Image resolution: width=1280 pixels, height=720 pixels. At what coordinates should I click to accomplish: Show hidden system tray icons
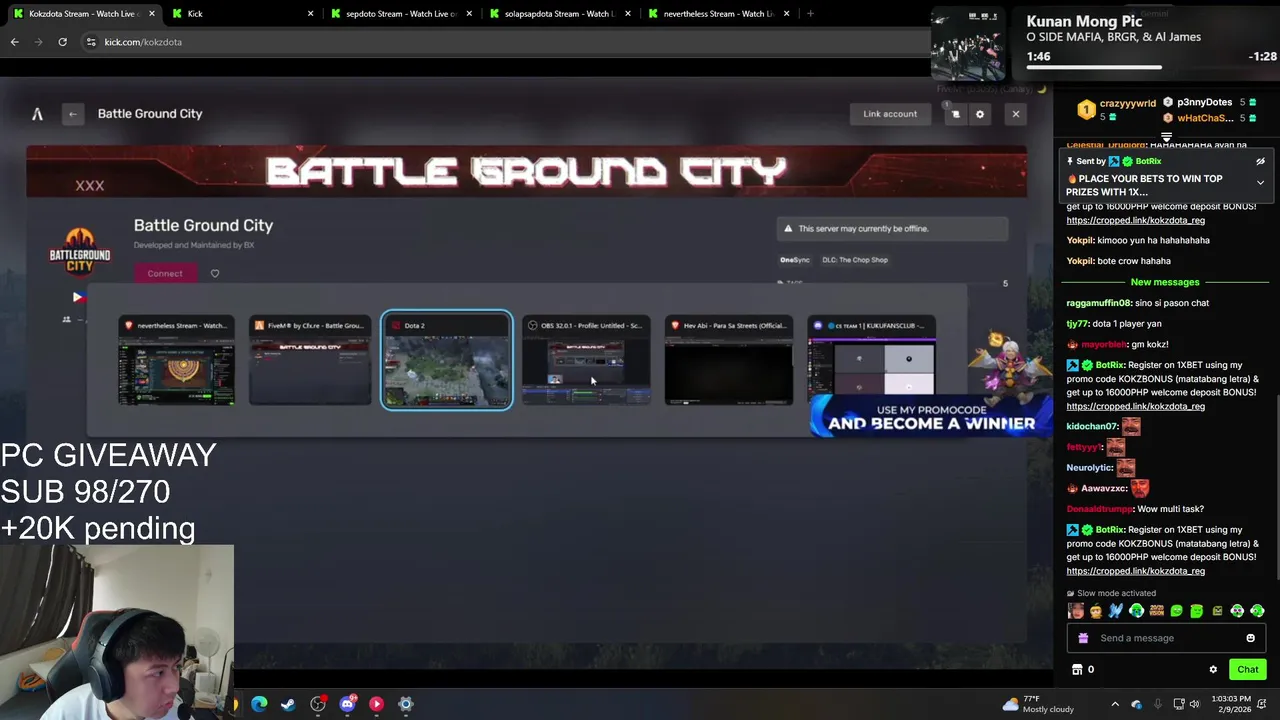click(1115, 704)
